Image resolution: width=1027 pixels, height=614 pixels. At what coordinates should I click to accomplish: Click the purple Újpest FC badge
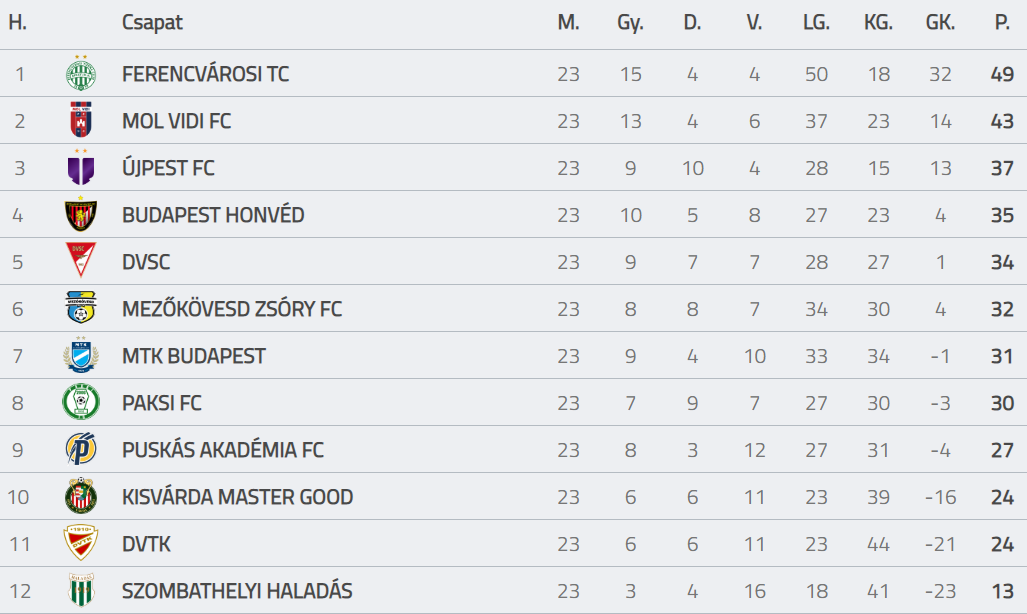tap(81, 167)
